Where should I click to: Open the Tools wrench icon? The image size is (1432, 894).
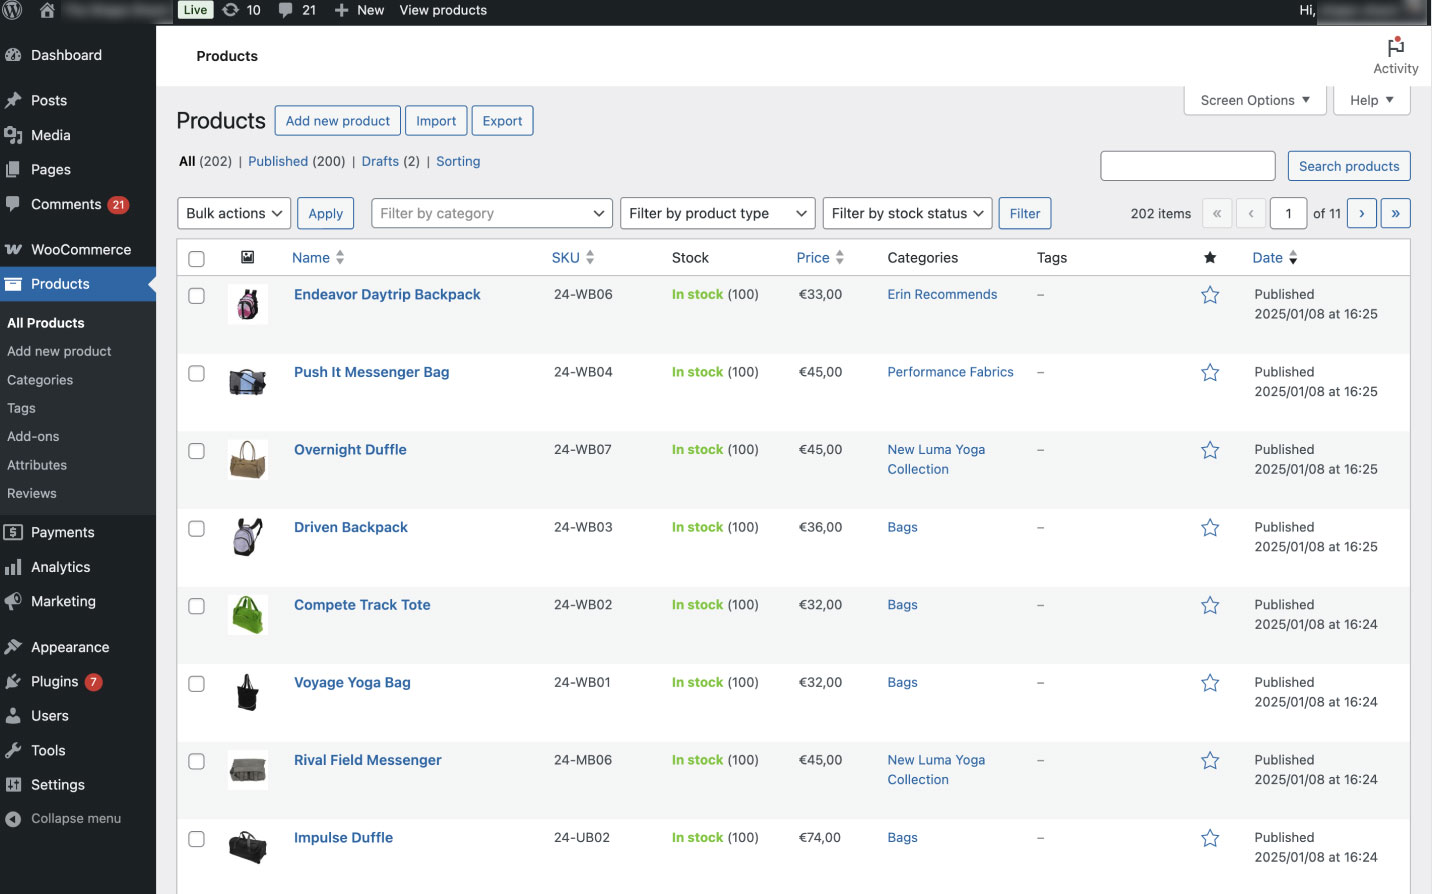point(13,750)
